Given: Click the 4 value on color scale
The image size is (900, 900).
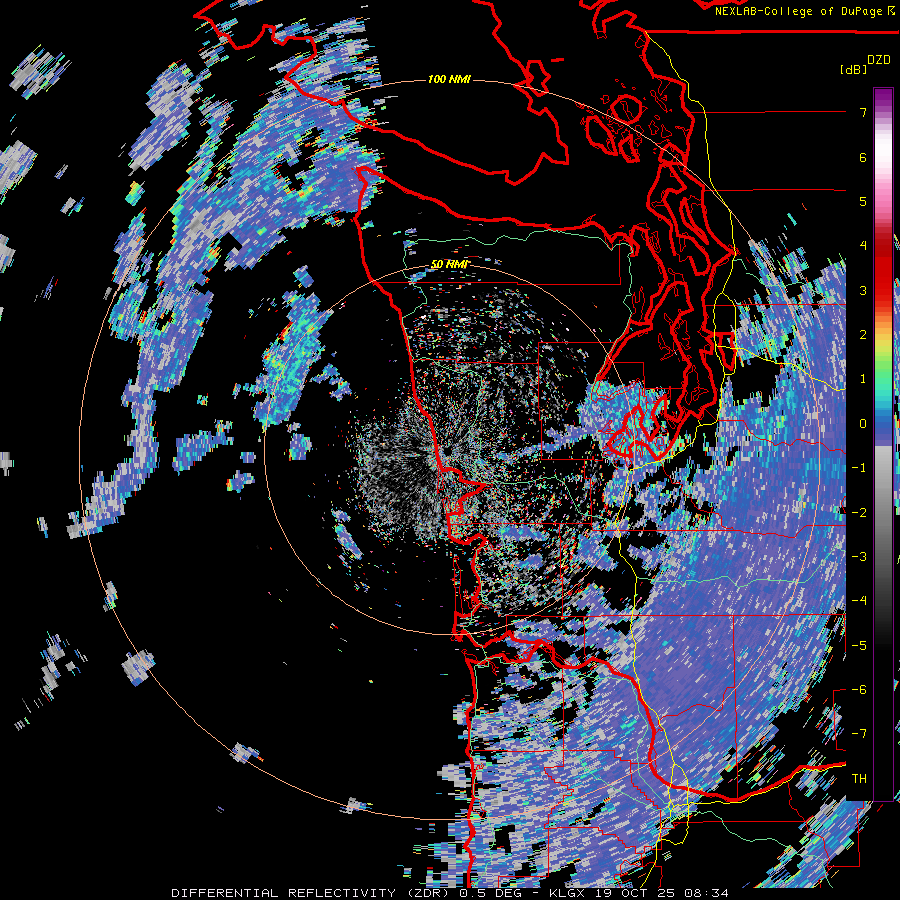Looking at the screenshot, I should (863, 246).
